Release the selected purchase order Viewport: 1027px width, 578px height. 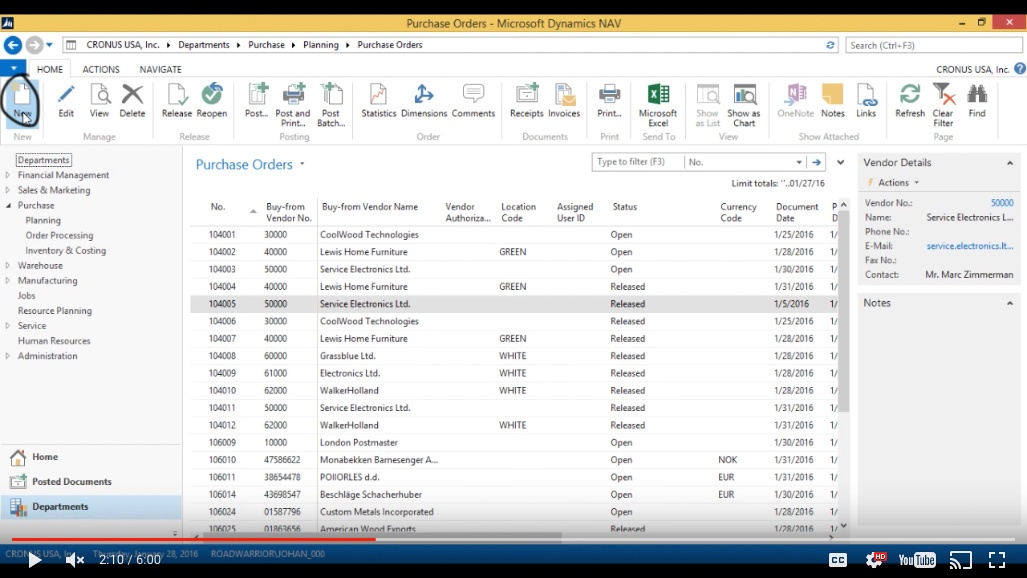click(x=177, y=100)
